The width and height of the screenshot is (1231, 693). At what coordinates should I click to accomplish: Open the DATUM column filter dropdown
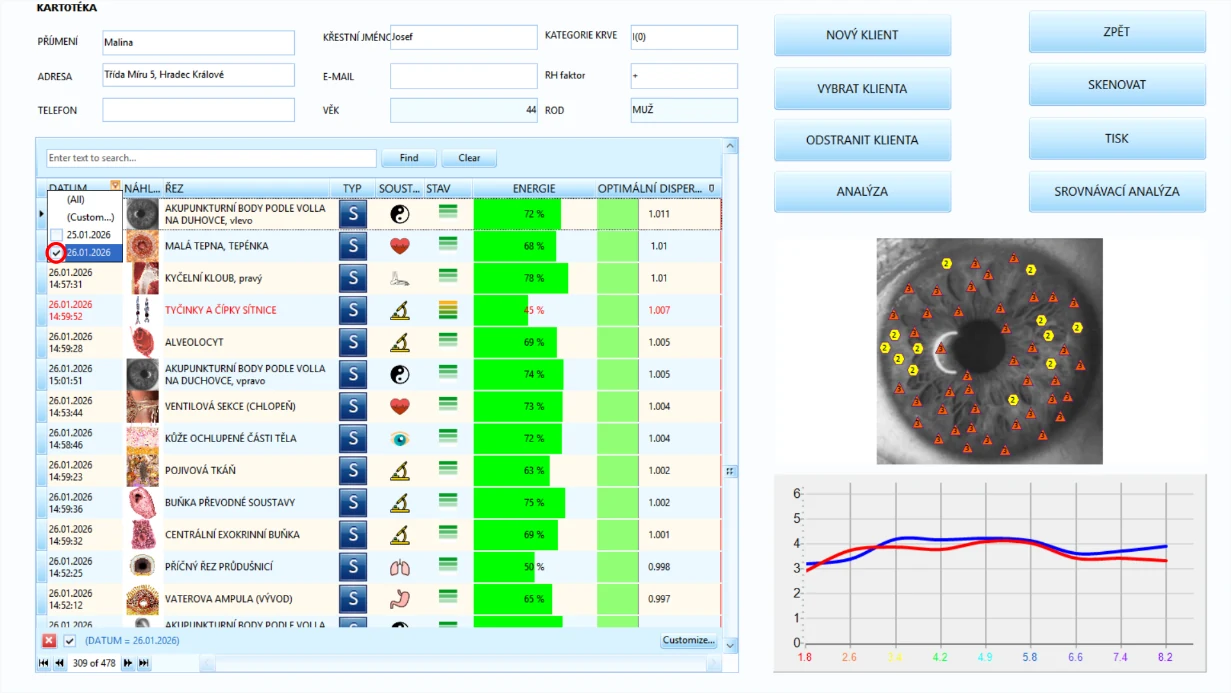point(116,187)
